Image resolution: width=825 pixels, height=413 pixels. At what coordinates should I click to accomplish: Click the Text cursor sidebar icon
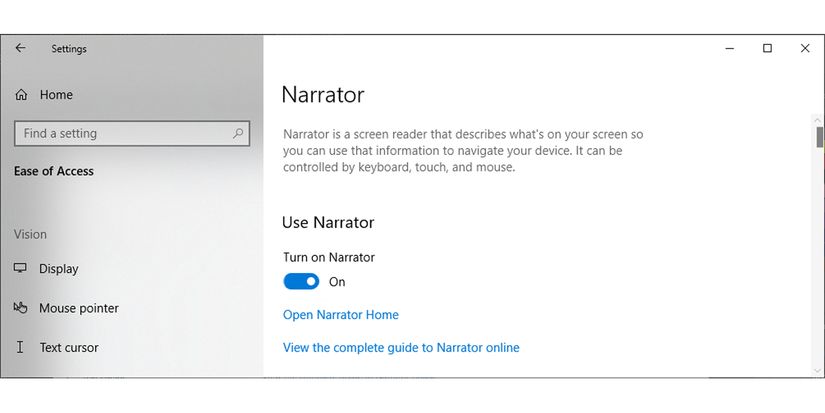21,348
